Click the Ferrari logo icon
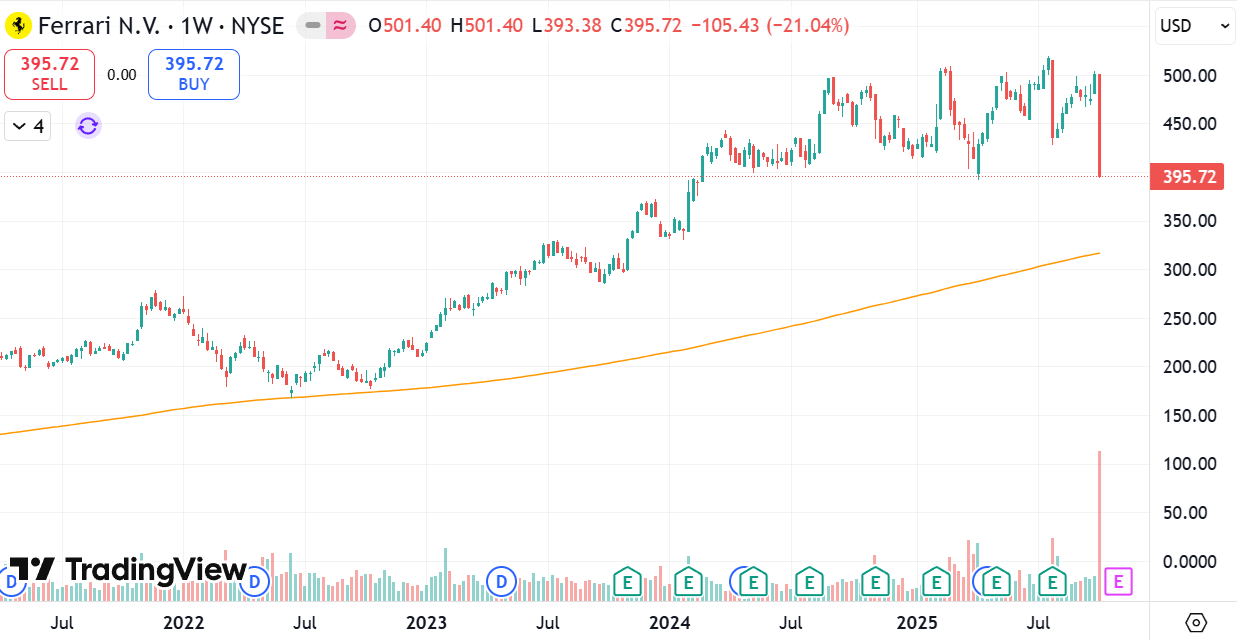The image size is (1237, 640). 19,25
